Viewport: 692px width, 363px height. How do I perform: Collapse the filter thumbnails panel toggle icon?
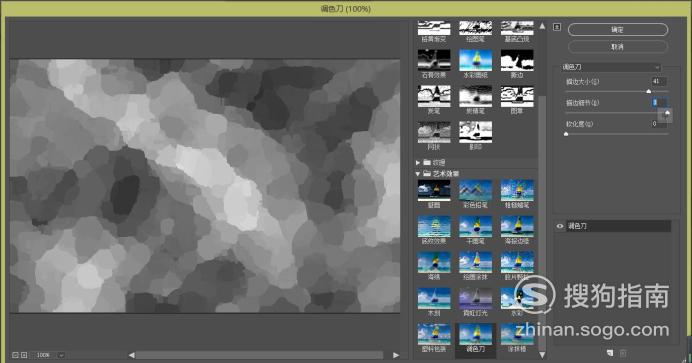[557, 27]
